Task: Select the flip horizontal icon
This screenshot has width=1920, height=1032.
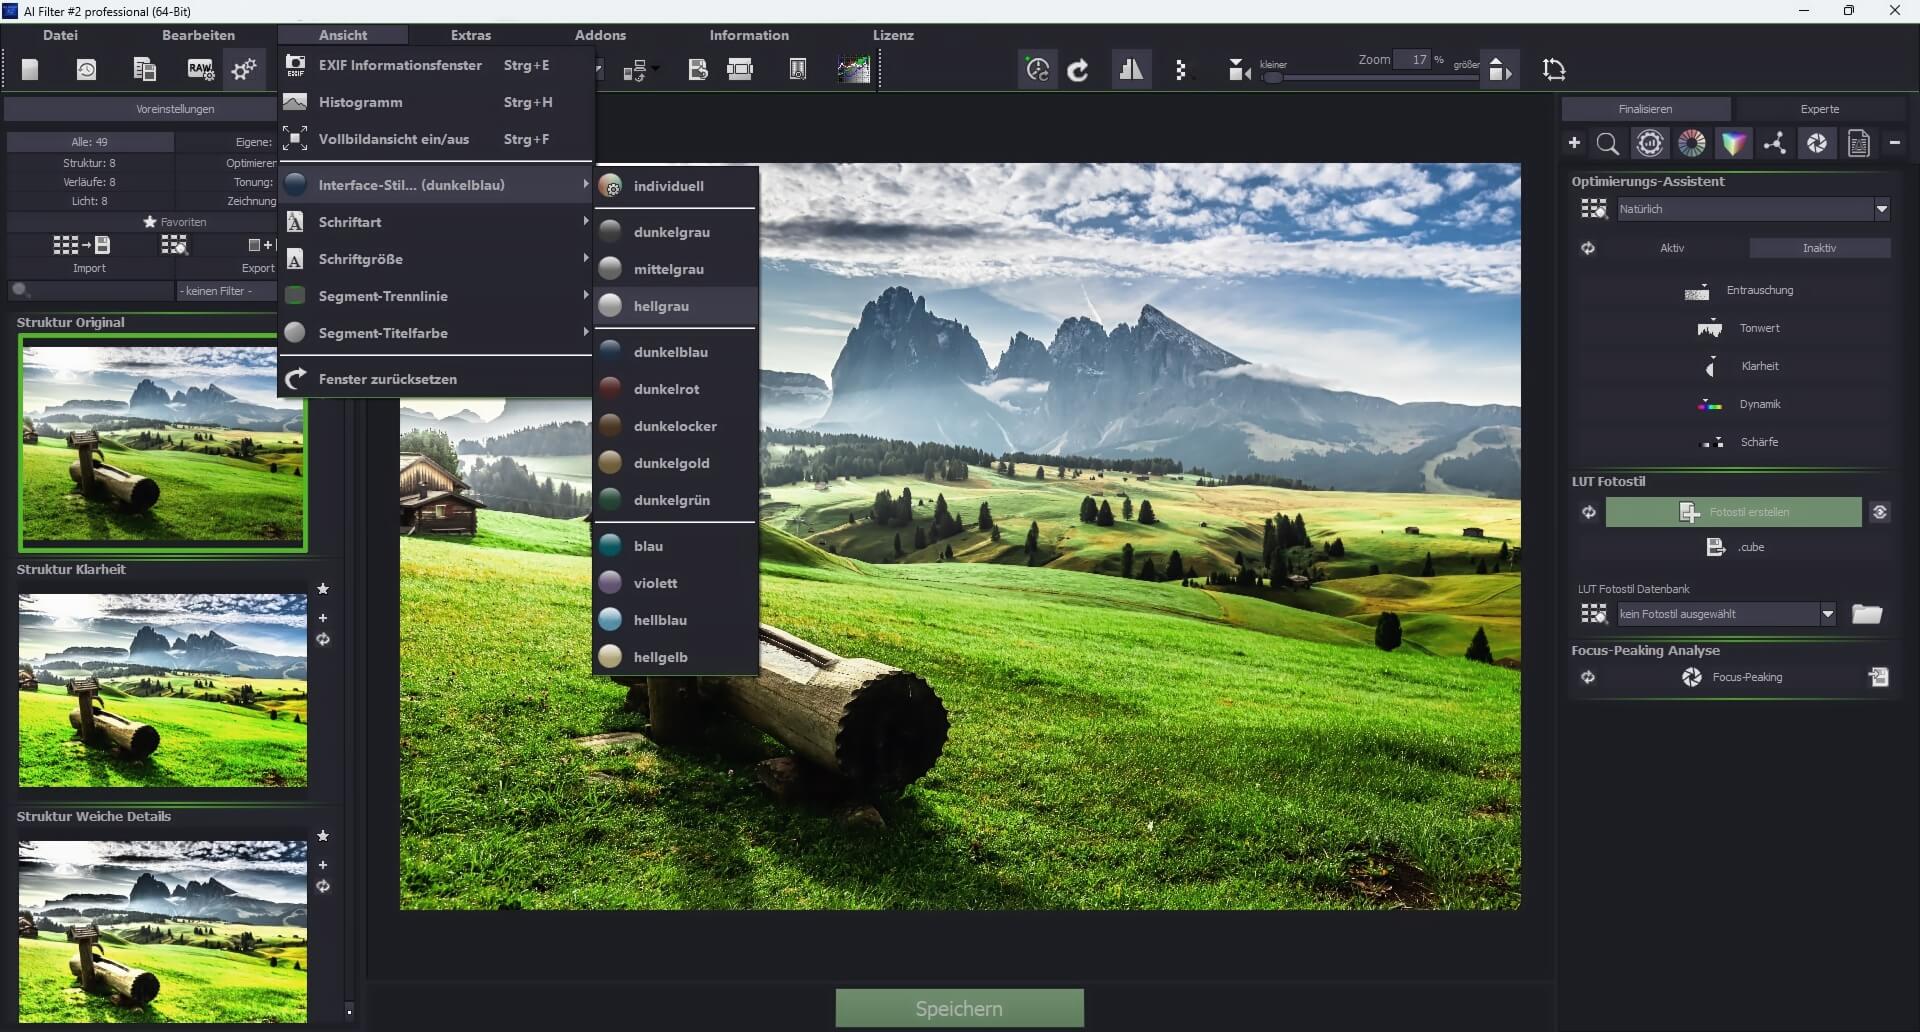Action: [1131, 69]
